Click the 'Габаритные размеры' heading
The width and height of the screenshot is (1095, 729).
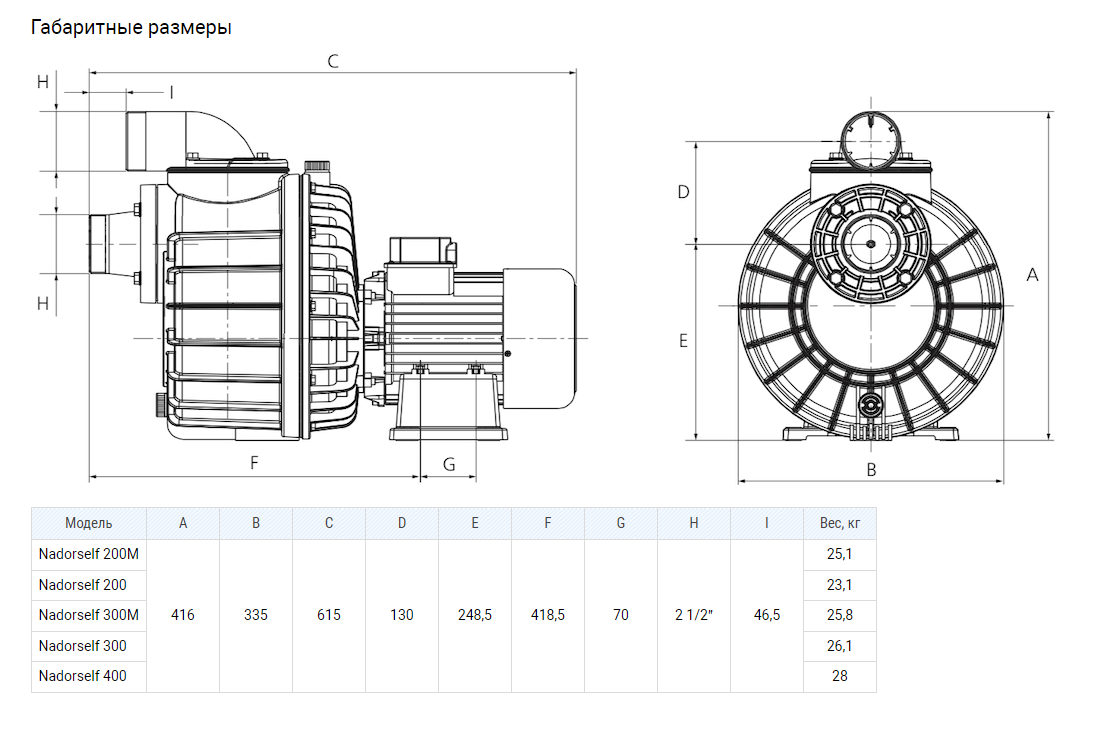131,27
